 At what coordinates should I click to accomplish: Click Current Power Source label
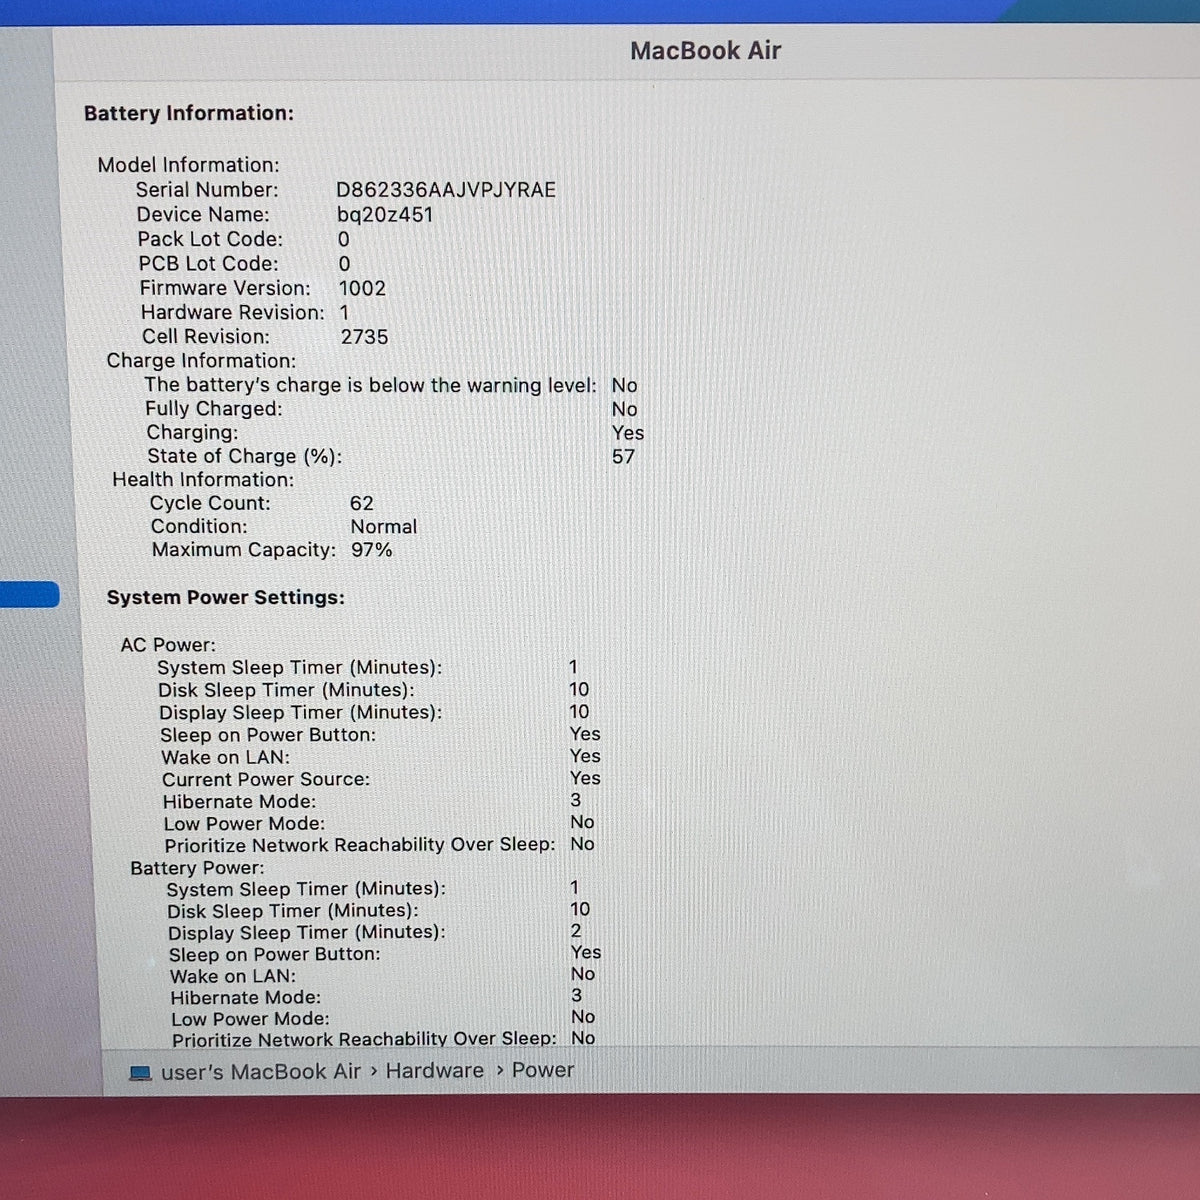266,779
